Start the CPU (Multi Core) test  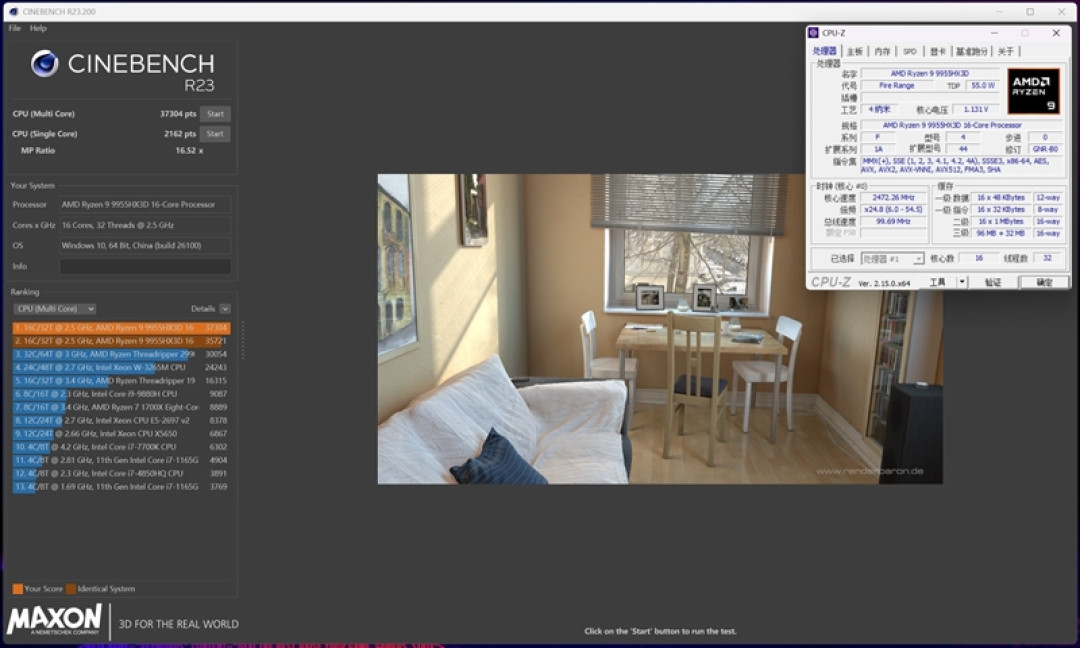(x=215, y=114)
